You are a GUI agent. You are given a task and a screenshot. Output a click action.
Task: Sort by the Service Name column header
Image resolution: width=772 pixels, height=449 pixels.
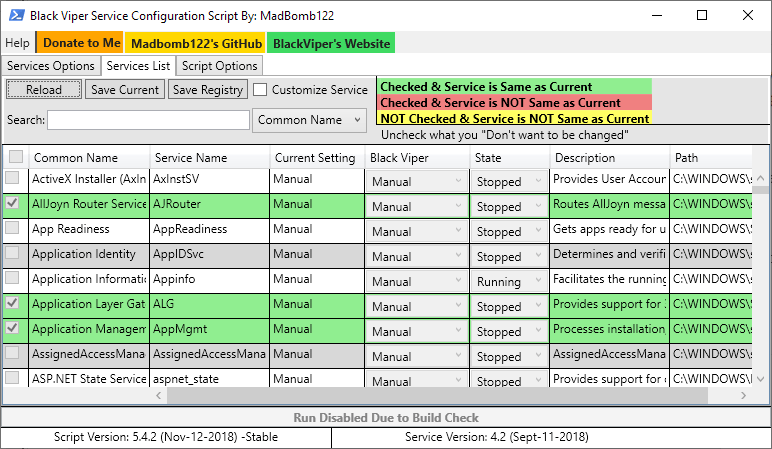click(189, 158)
